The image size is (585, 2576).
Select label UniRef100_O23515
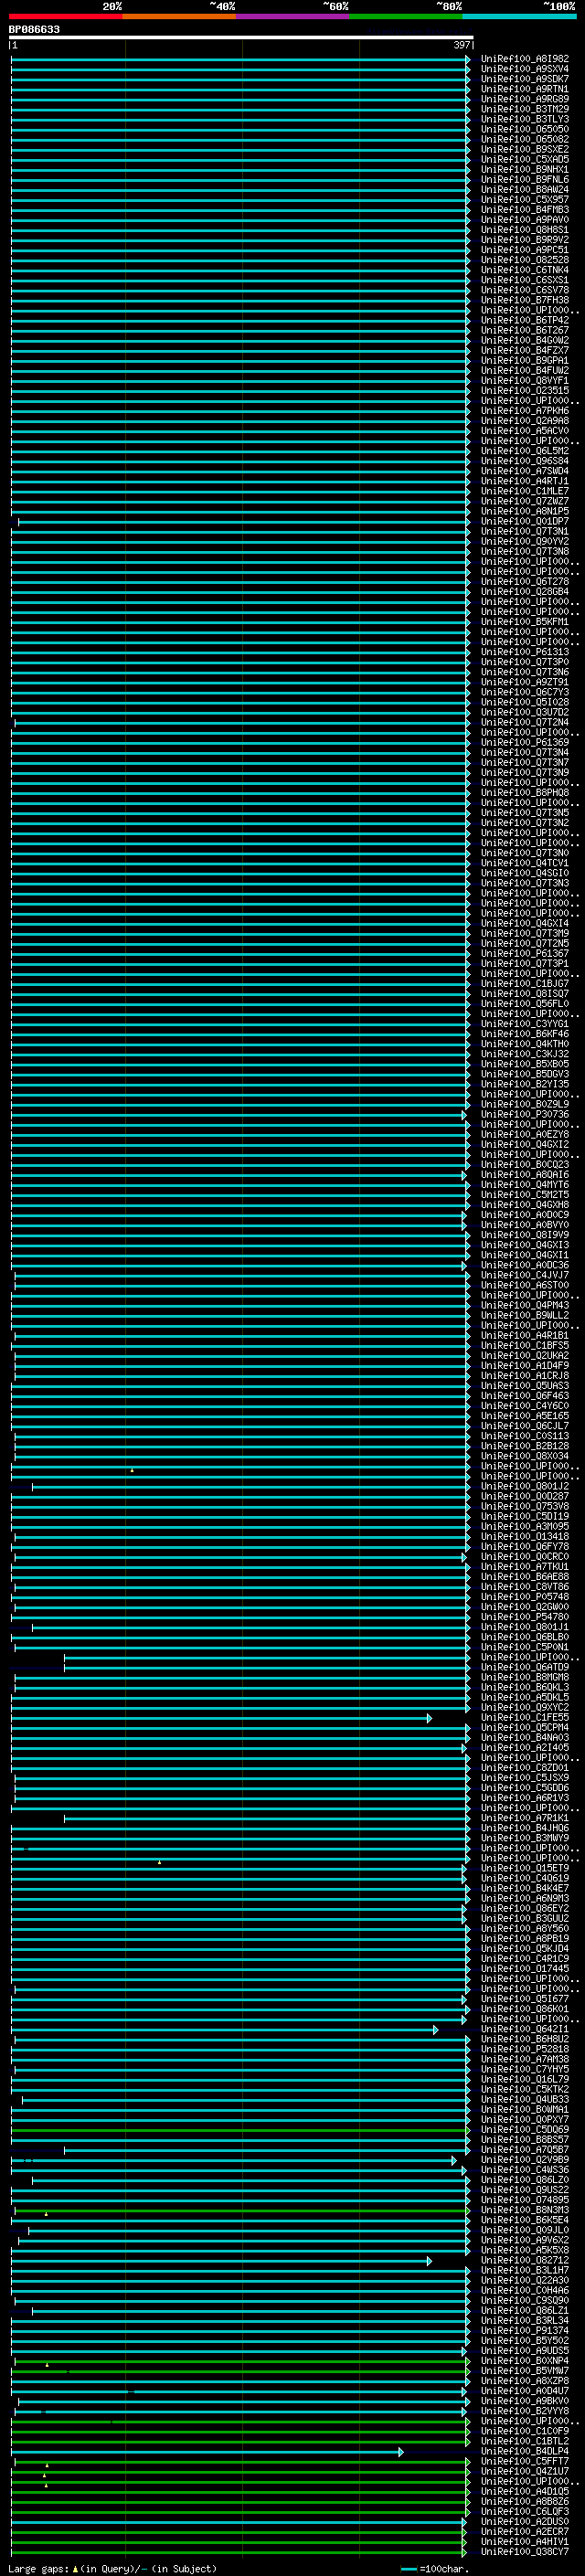[525, 390]
